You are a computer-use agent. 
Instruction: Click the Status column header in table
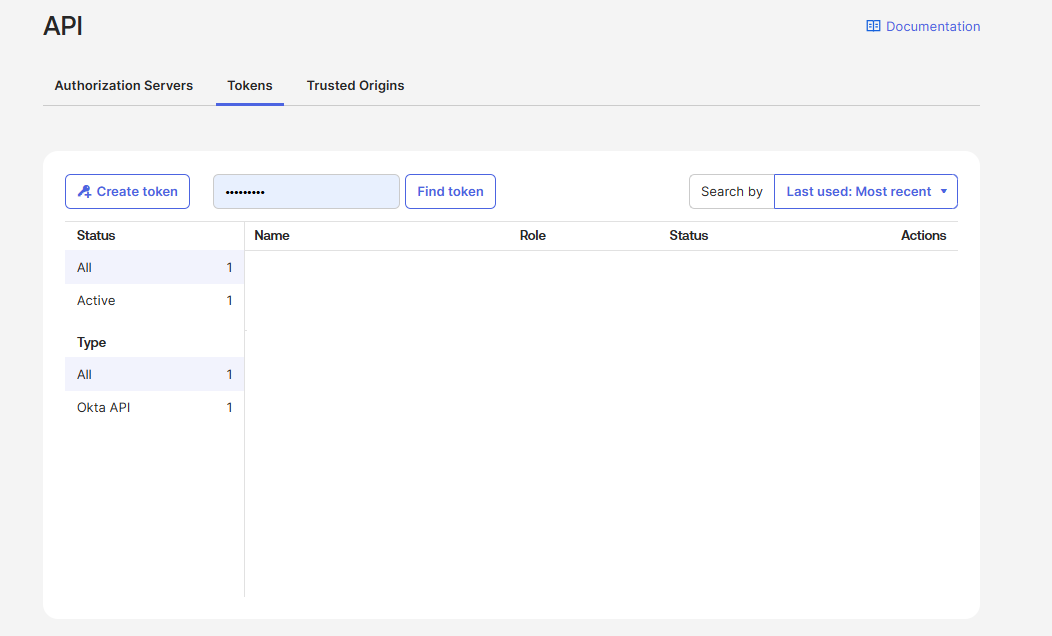[x=689, y=236]
